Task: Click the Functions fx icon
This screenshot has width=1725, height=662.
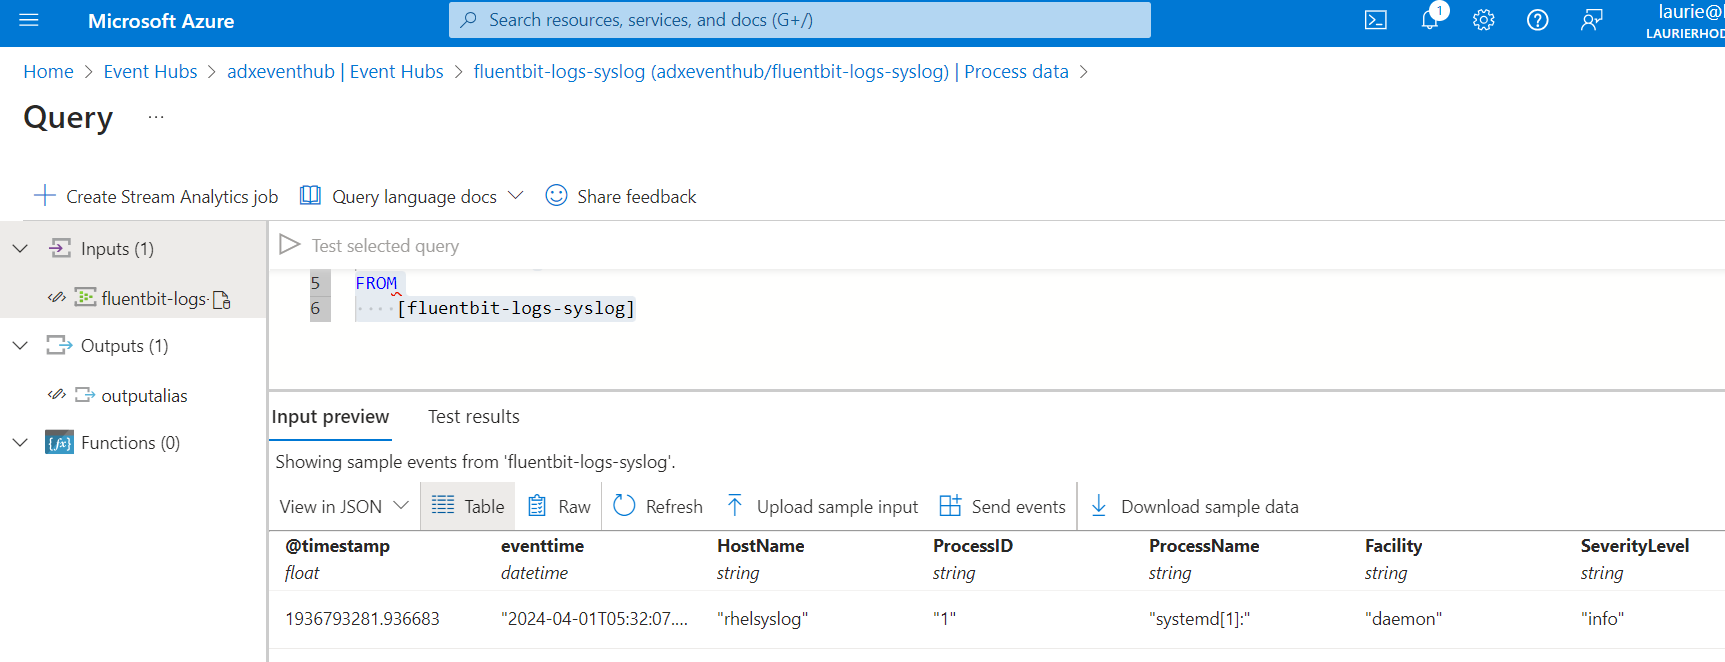Action: (x=59, y=442)
